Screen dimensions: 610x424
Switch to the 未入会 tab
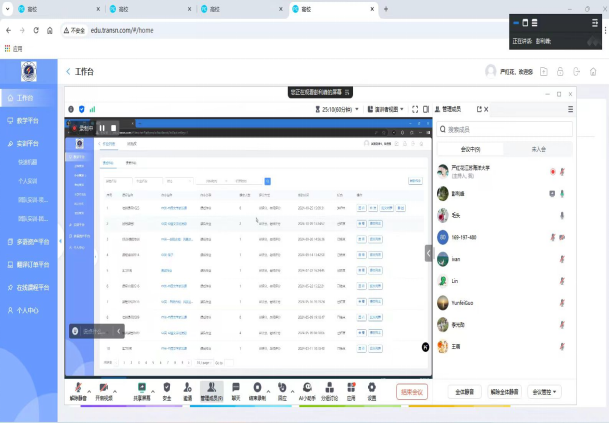pyautogui.click(x=538, y=148)
